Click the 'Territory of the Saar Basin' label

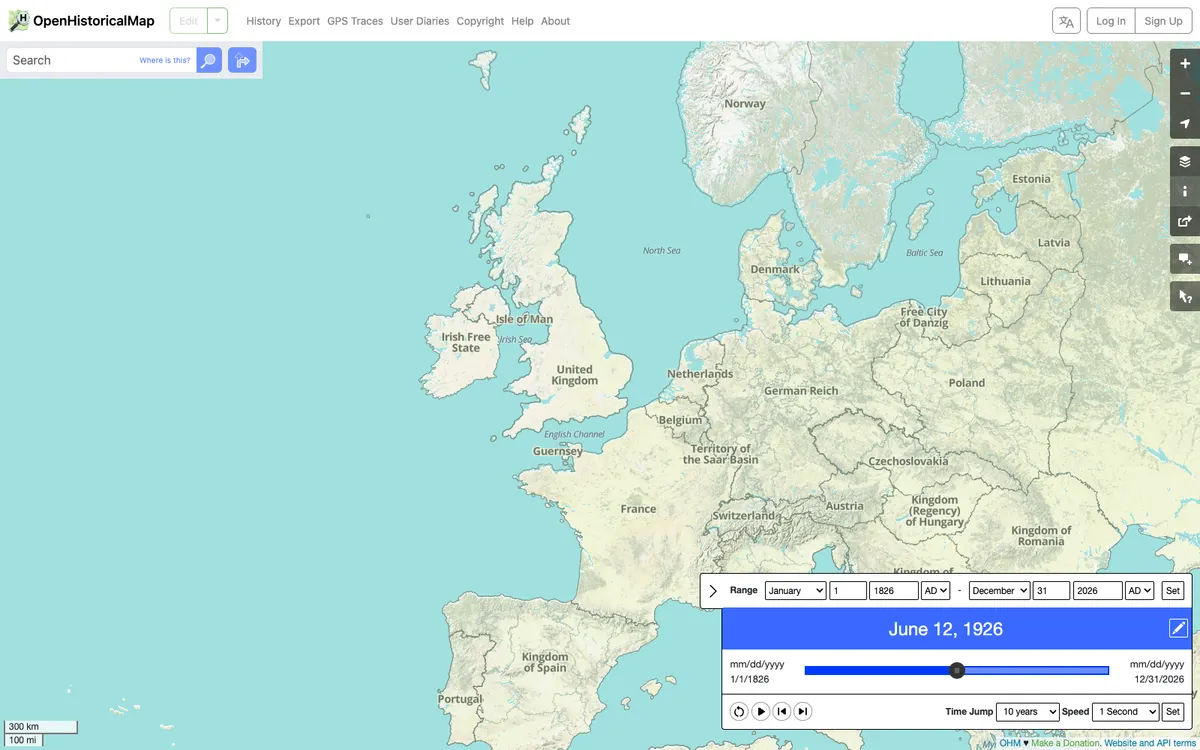(721, 454)
